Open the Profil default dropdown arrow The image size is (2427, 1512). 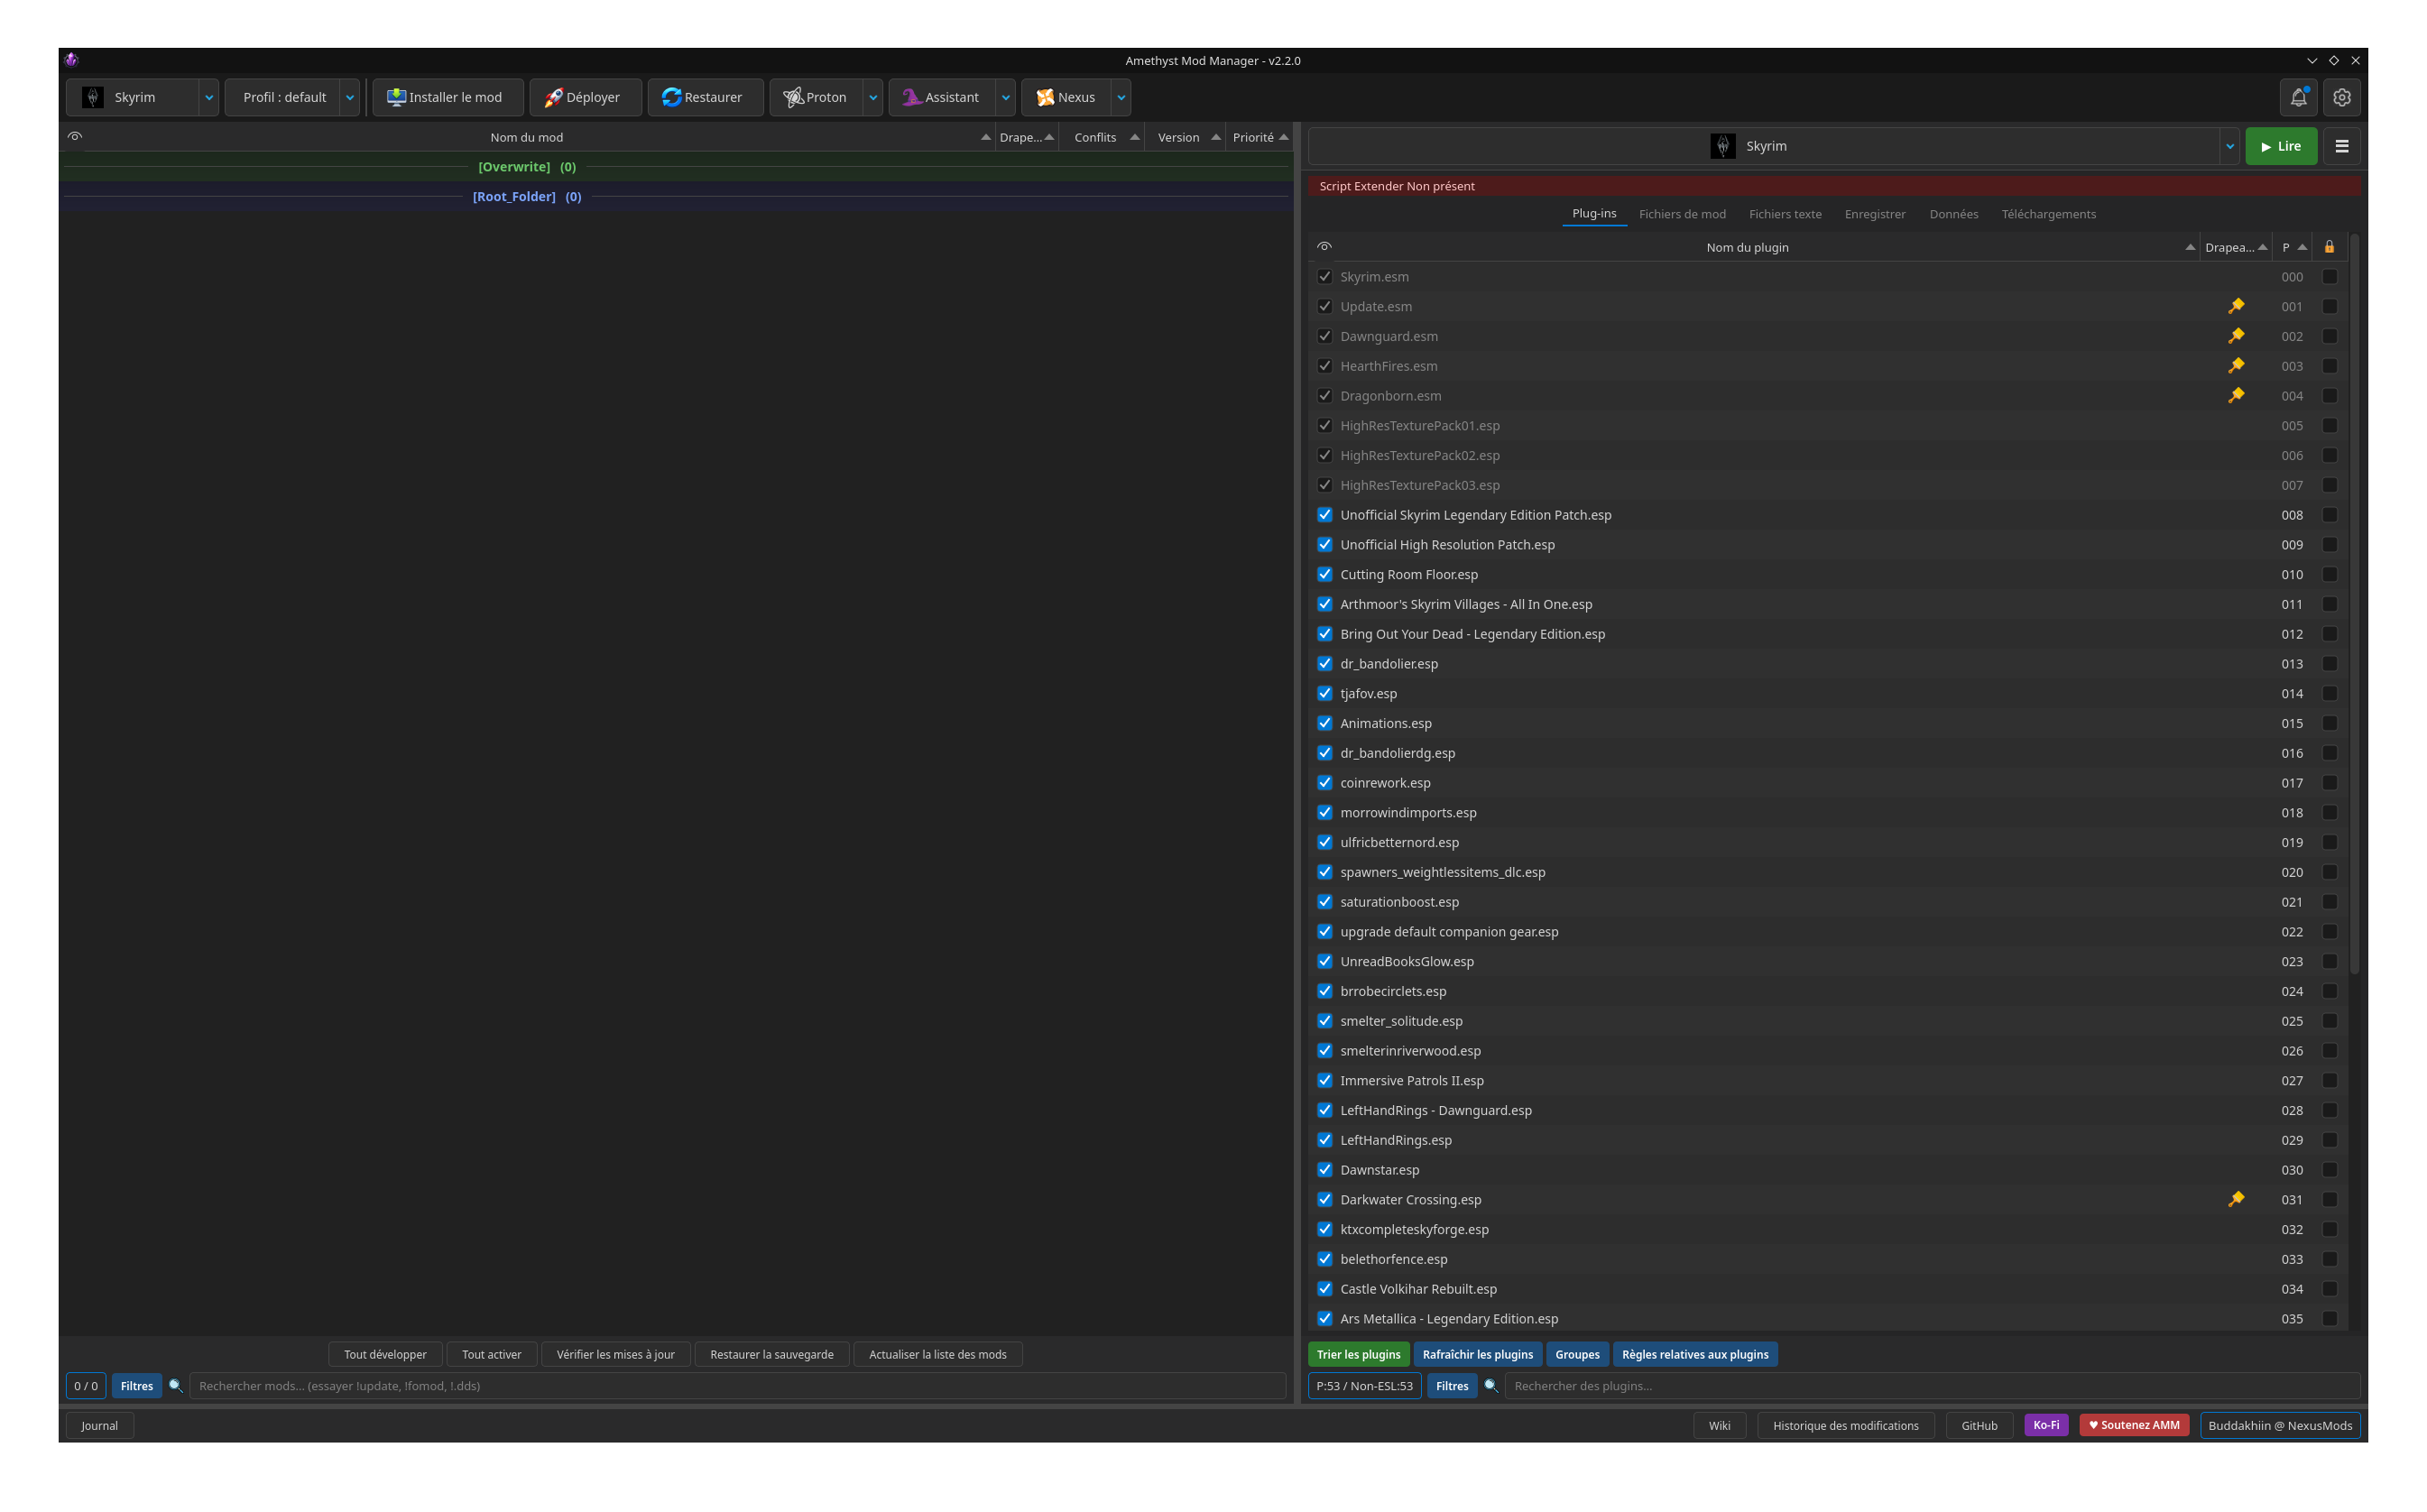(x=350, y=97)
